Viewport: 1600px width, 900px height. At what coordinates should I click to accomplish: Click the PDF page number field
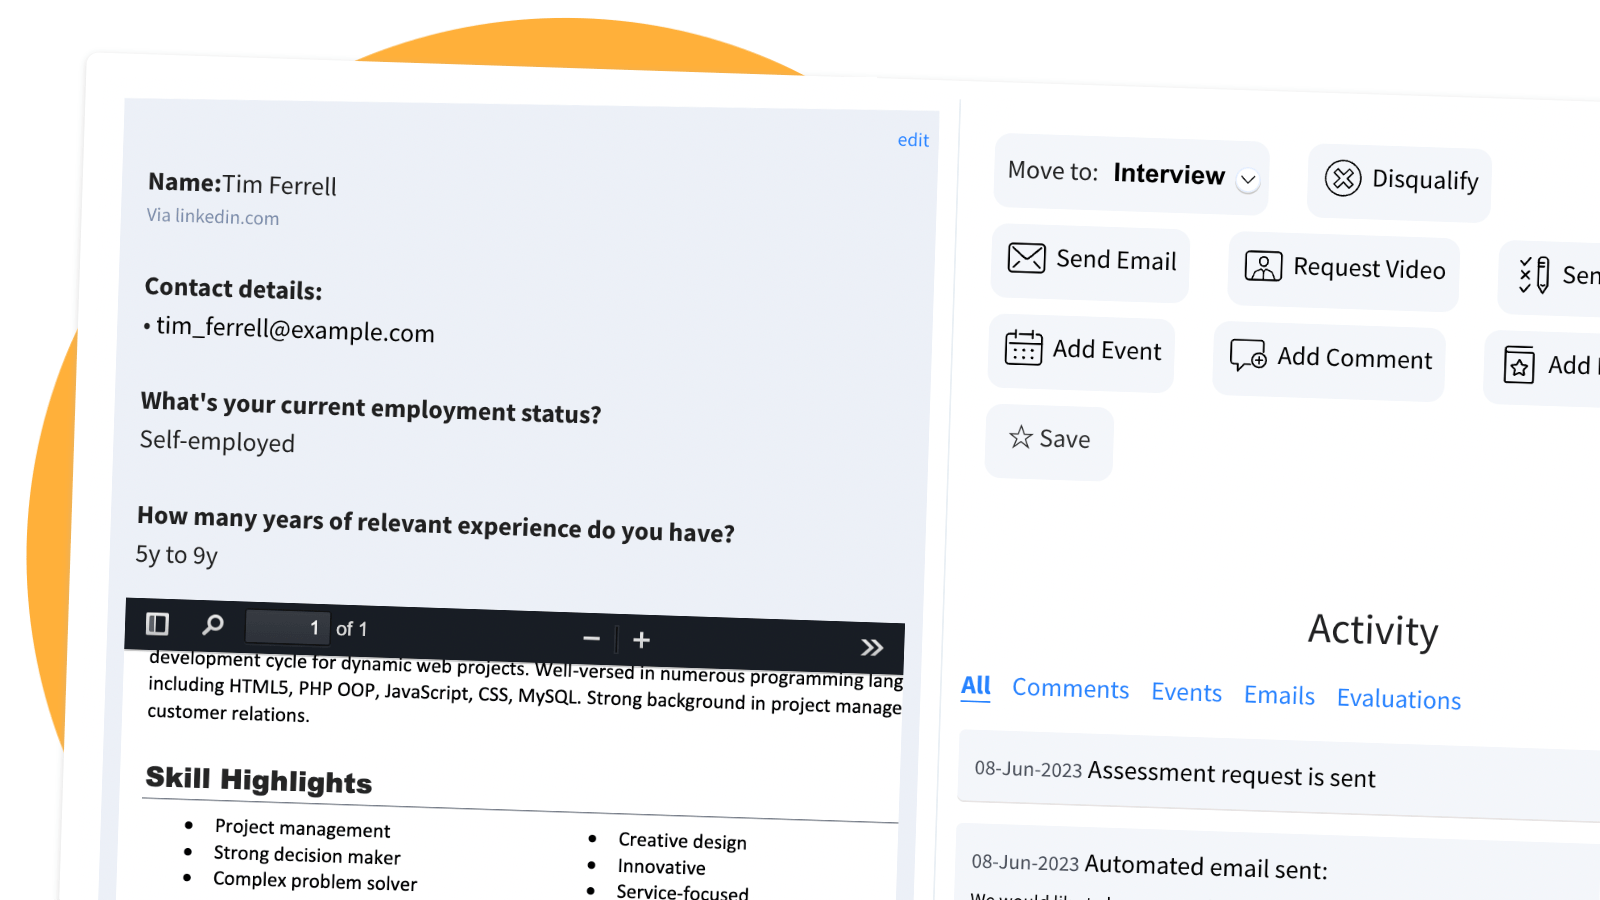click(288, 627)
